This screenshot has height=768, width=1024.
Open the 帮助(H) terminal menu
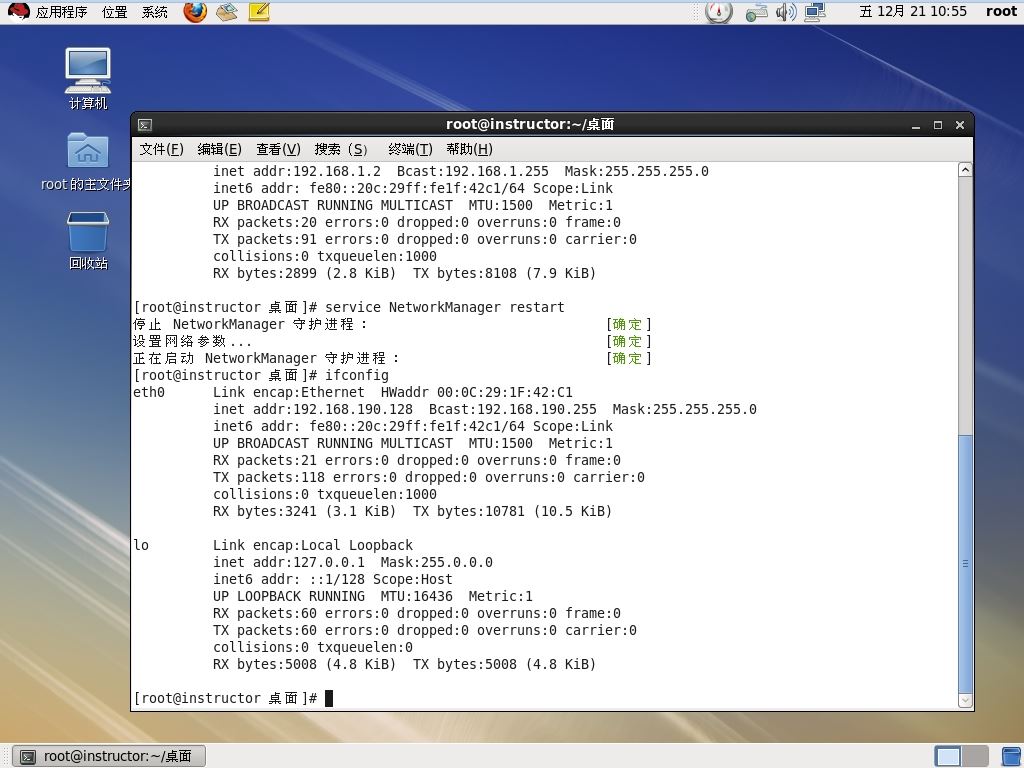coord(469,150)
